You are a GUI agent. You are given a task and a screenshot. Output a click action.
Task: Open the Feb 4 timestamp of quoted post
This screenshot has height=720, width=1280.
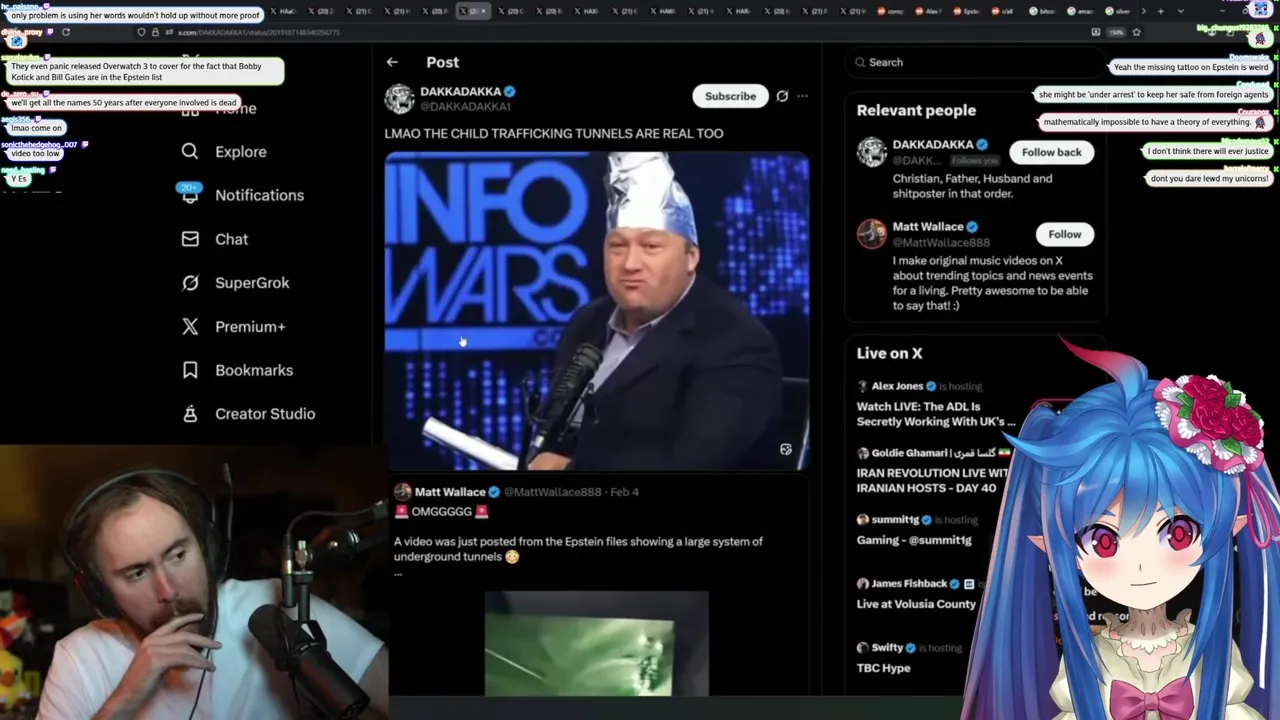pos(624,492)
